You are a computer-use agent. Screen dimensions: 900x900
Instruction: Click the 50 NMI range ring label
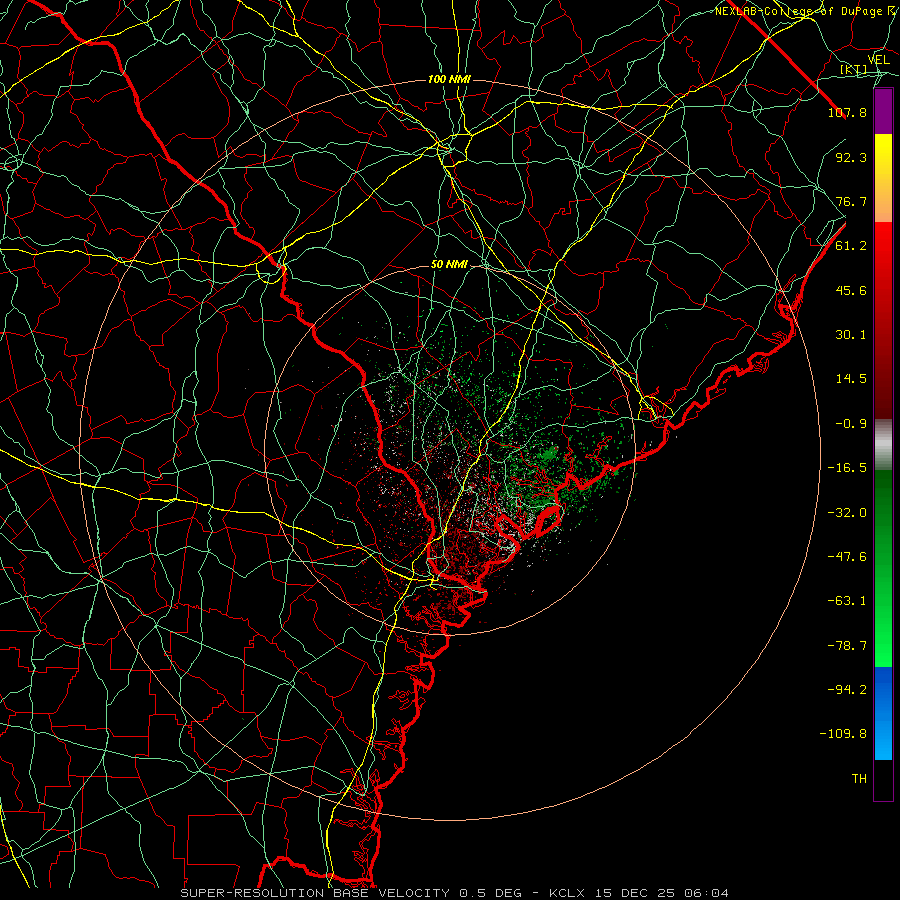pos(449,265)
